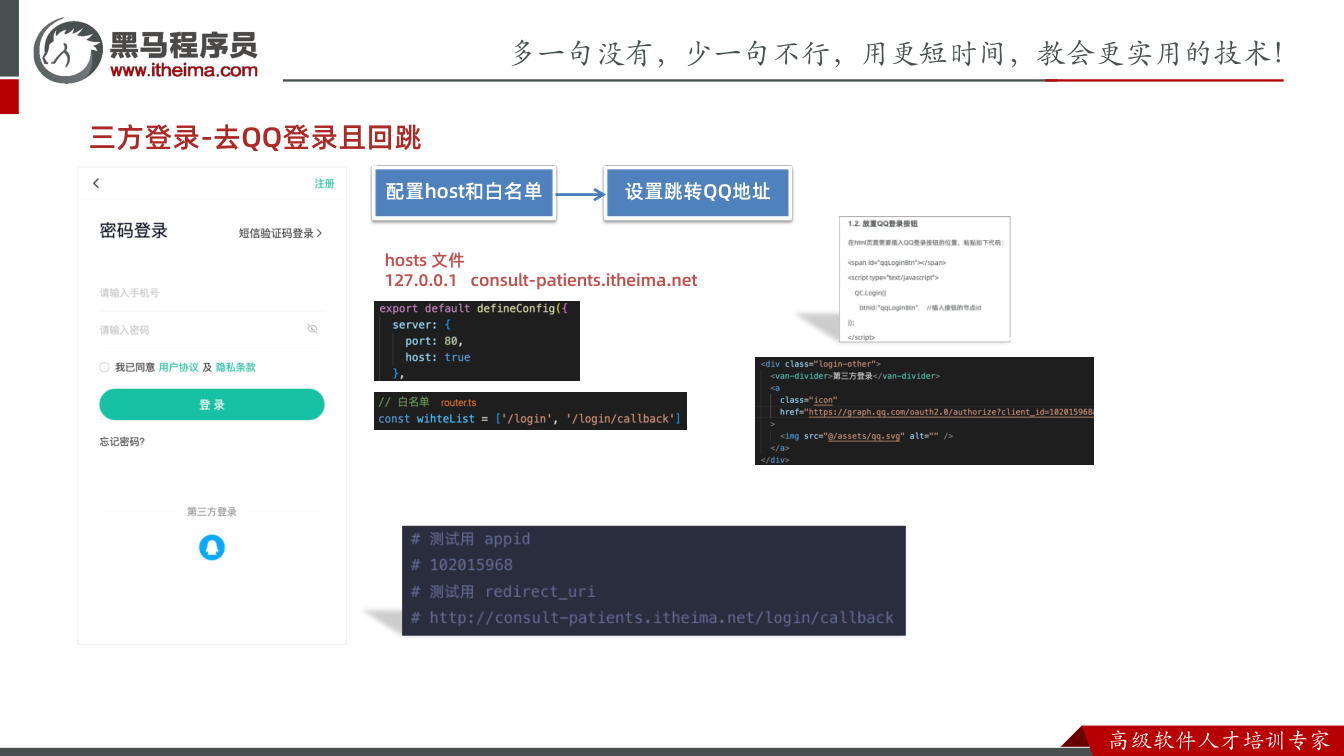
Task: Click the 密码登录 heading
Action: tap(134, 231)
